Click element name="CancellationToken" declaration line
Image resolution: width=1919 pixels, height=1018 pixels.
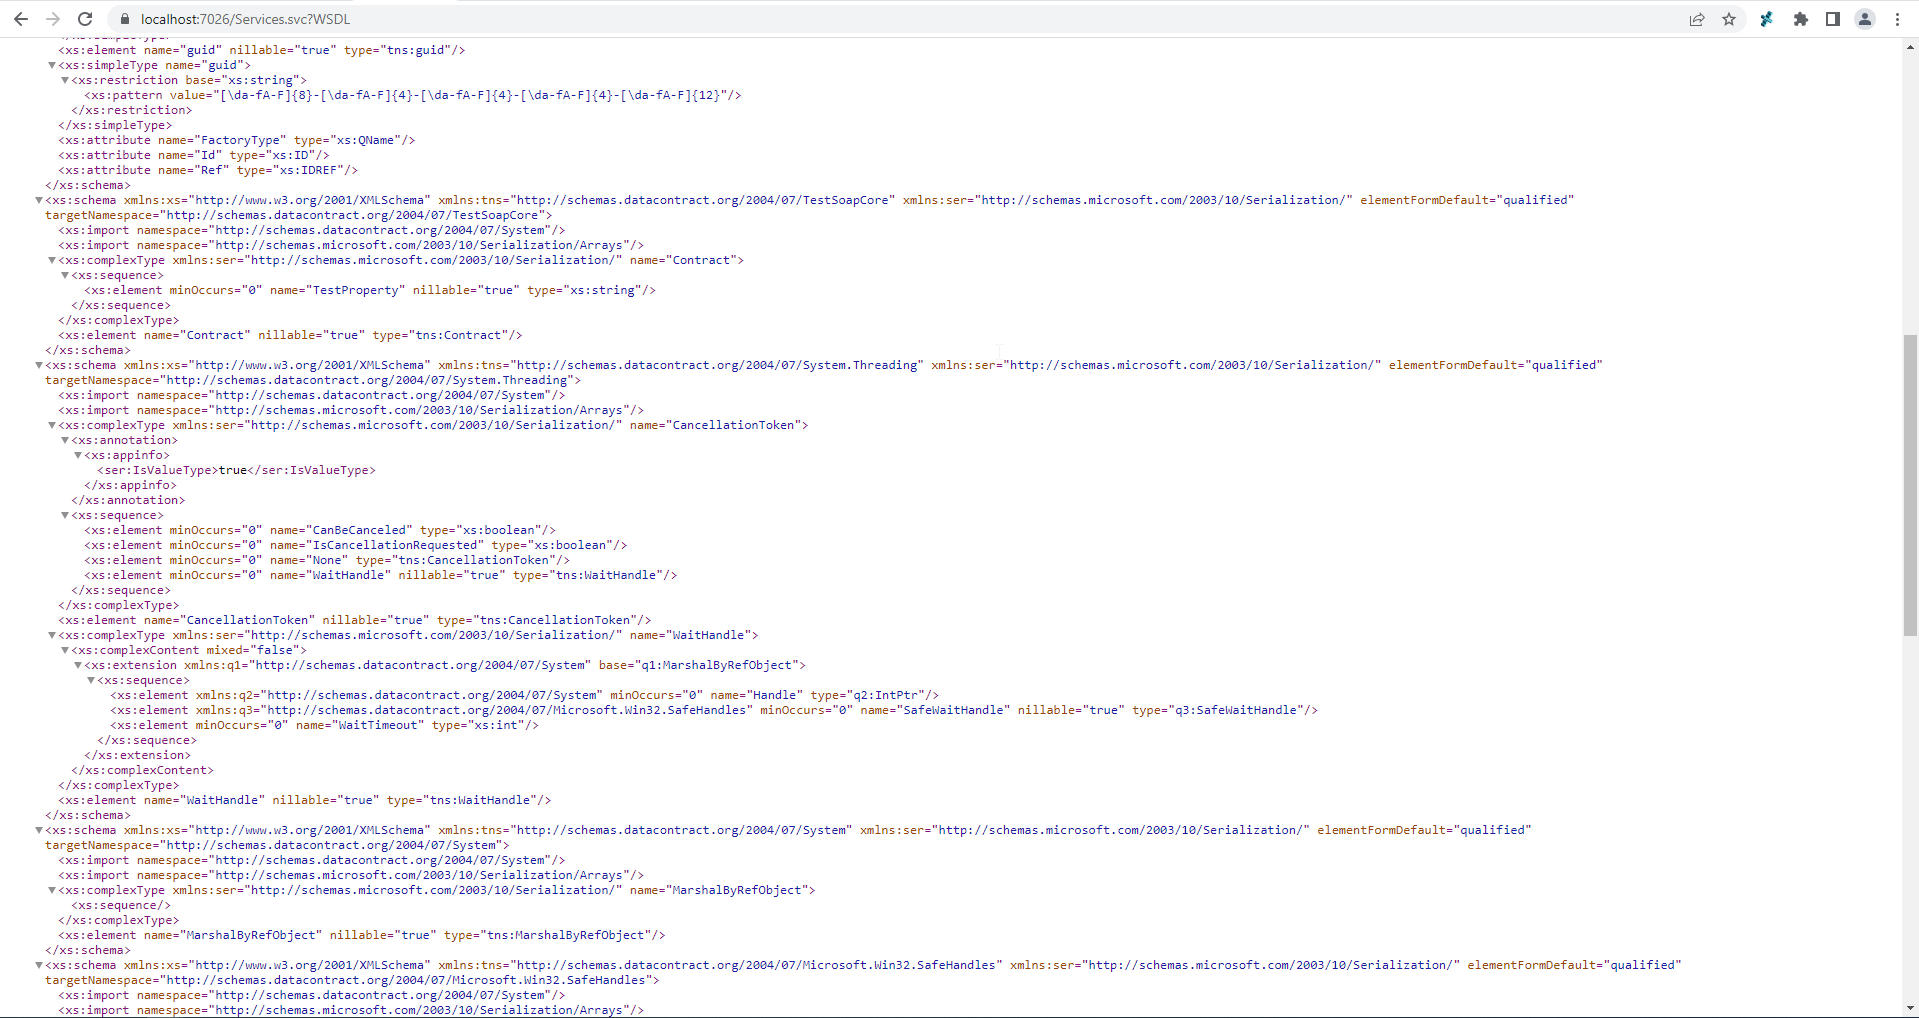pos(355,621)
